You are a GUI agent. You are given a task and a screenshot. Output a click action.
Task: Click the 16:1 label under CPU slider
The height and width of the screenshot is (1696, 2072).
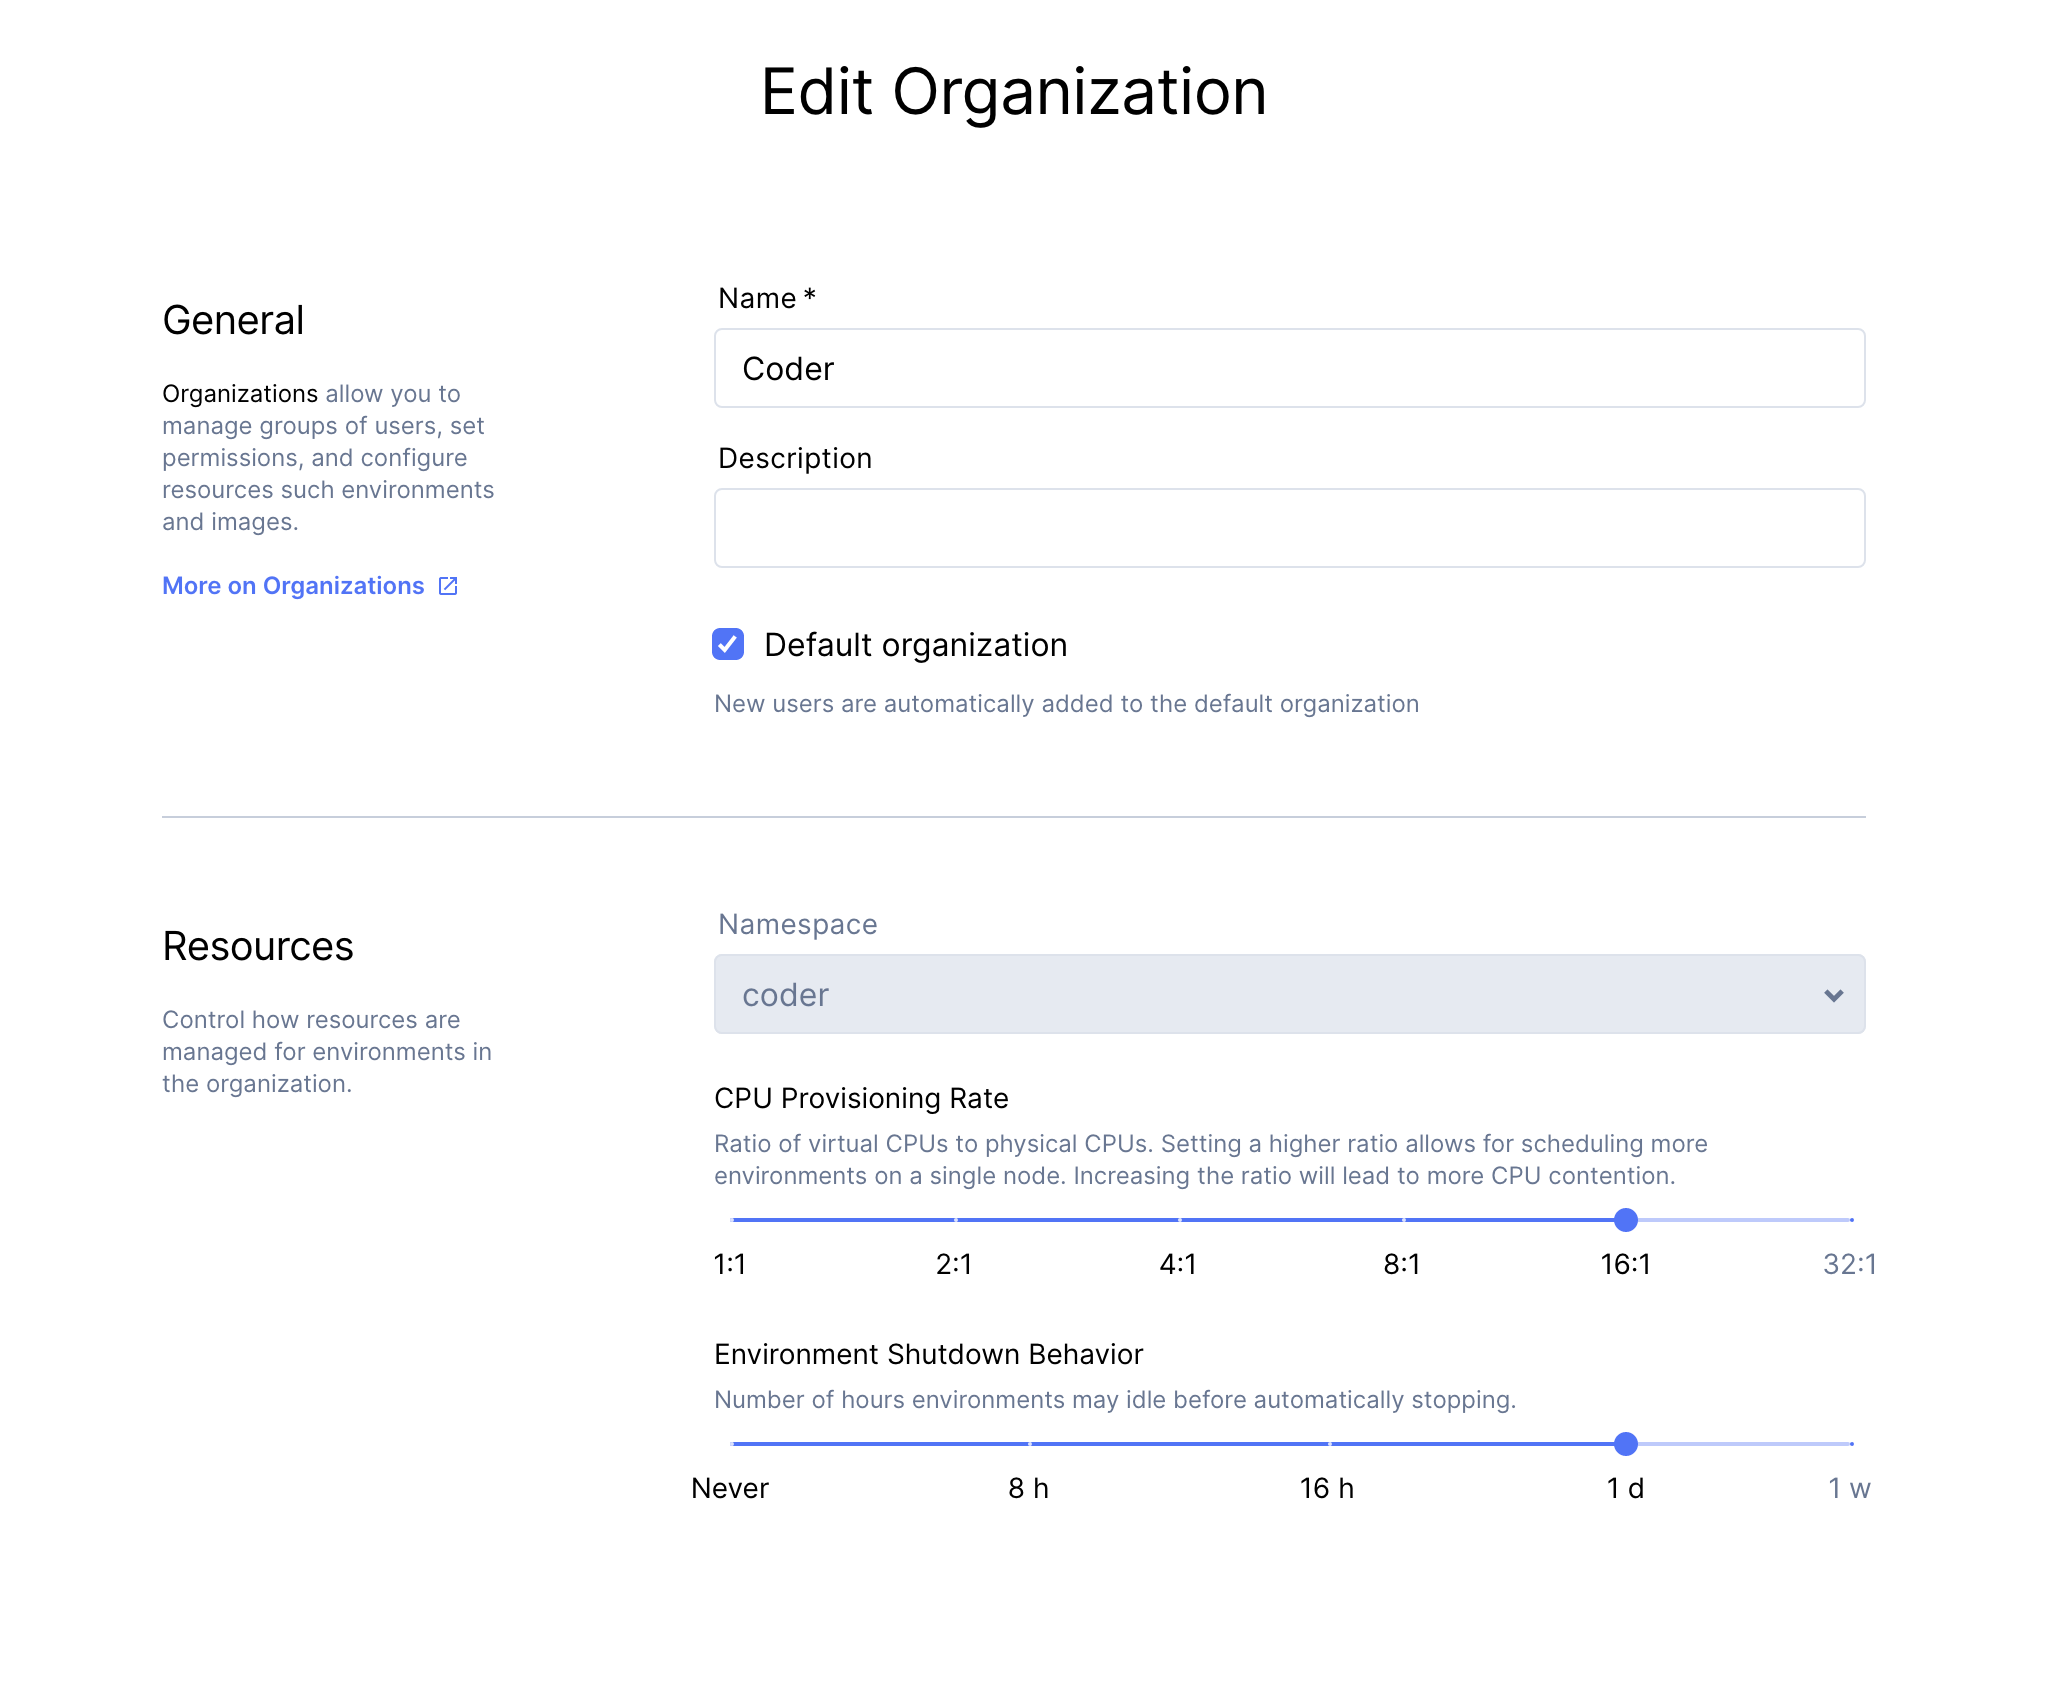coord(1625,1265)
